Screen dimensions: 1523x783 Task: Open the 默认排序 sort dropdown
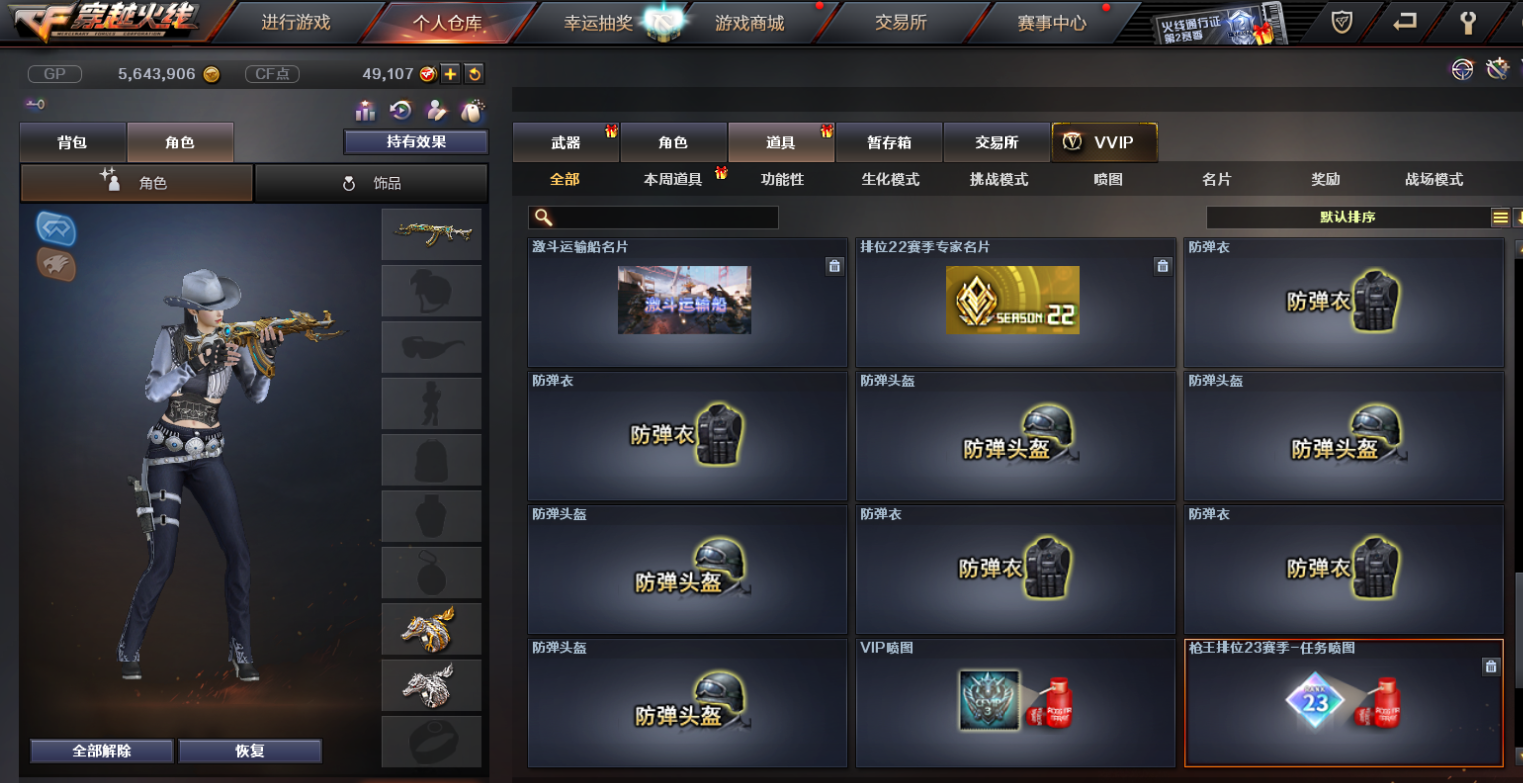point(1347,217)
